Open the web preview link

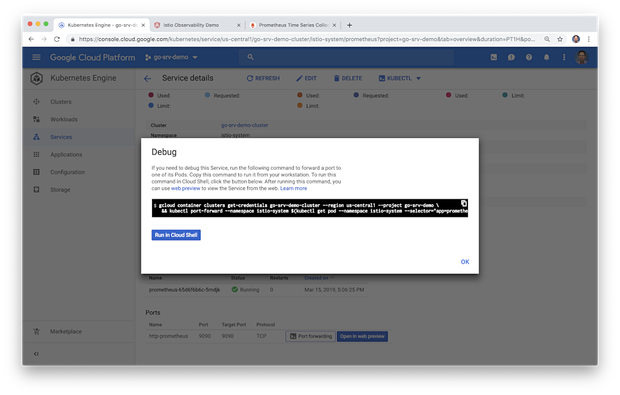click(x=185, y=188)
